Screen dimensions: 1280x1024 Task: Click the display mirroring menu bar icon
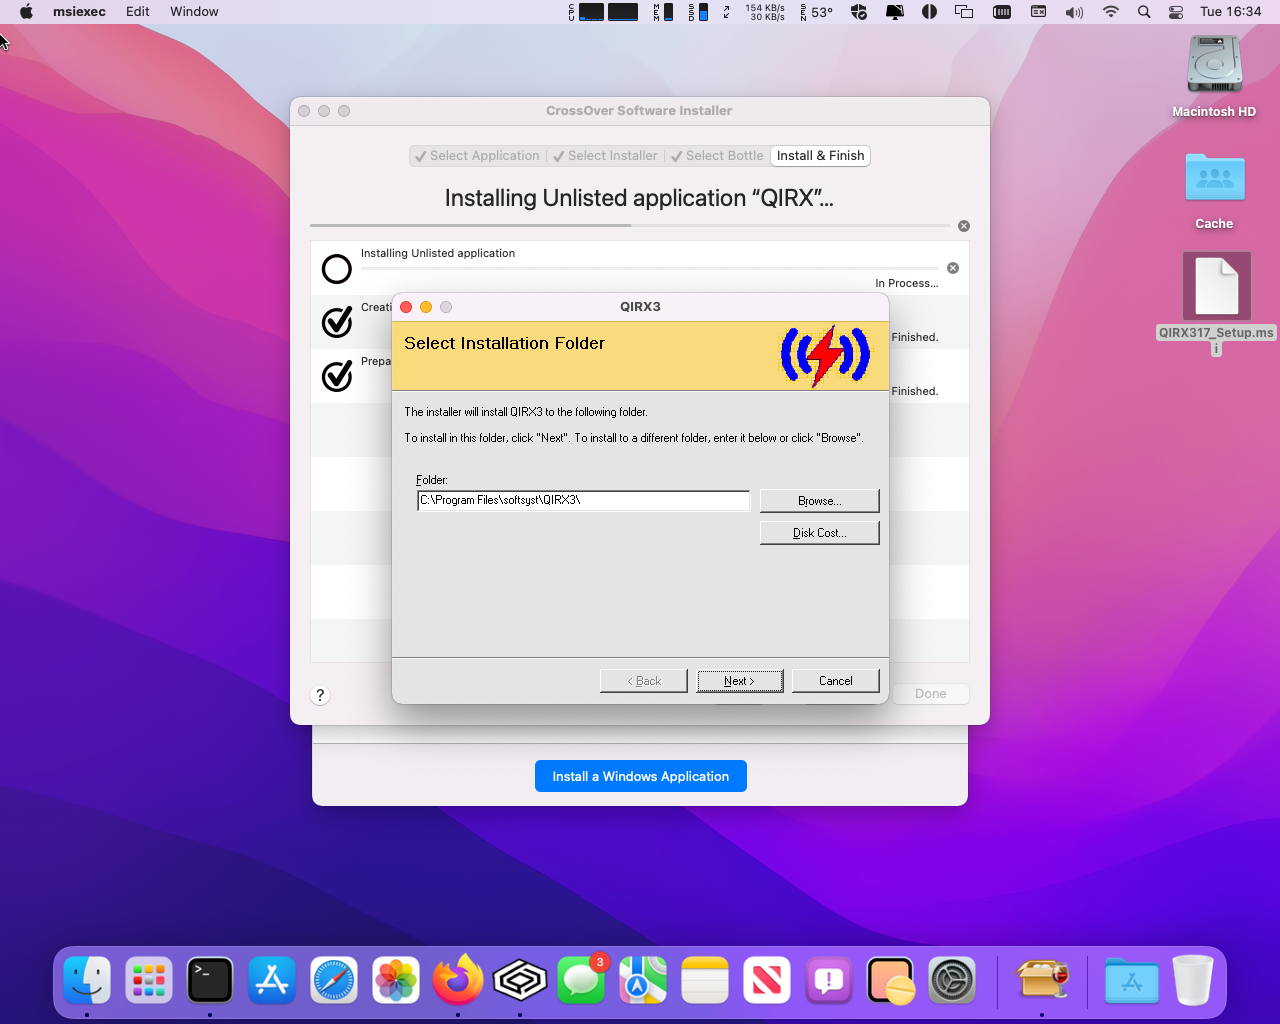[964, 12]
